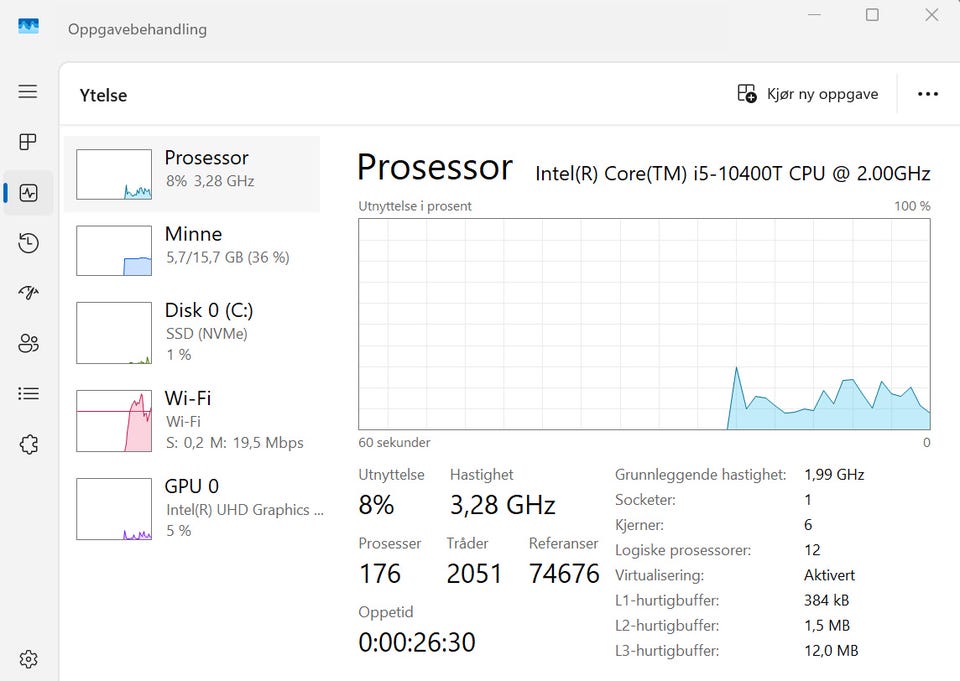
Task: Open the Processes page icon in sidebar
Action: click(28, 142)
